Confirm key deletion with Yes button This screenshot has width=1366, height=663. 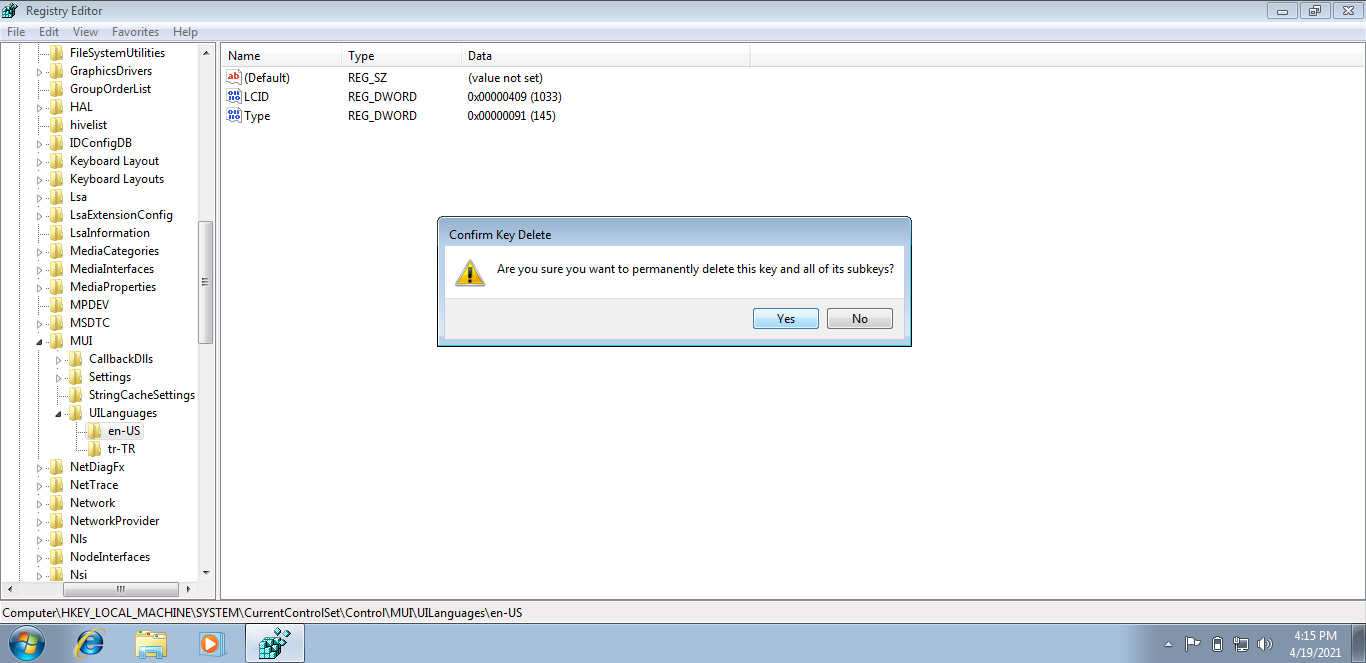[786, 319]
